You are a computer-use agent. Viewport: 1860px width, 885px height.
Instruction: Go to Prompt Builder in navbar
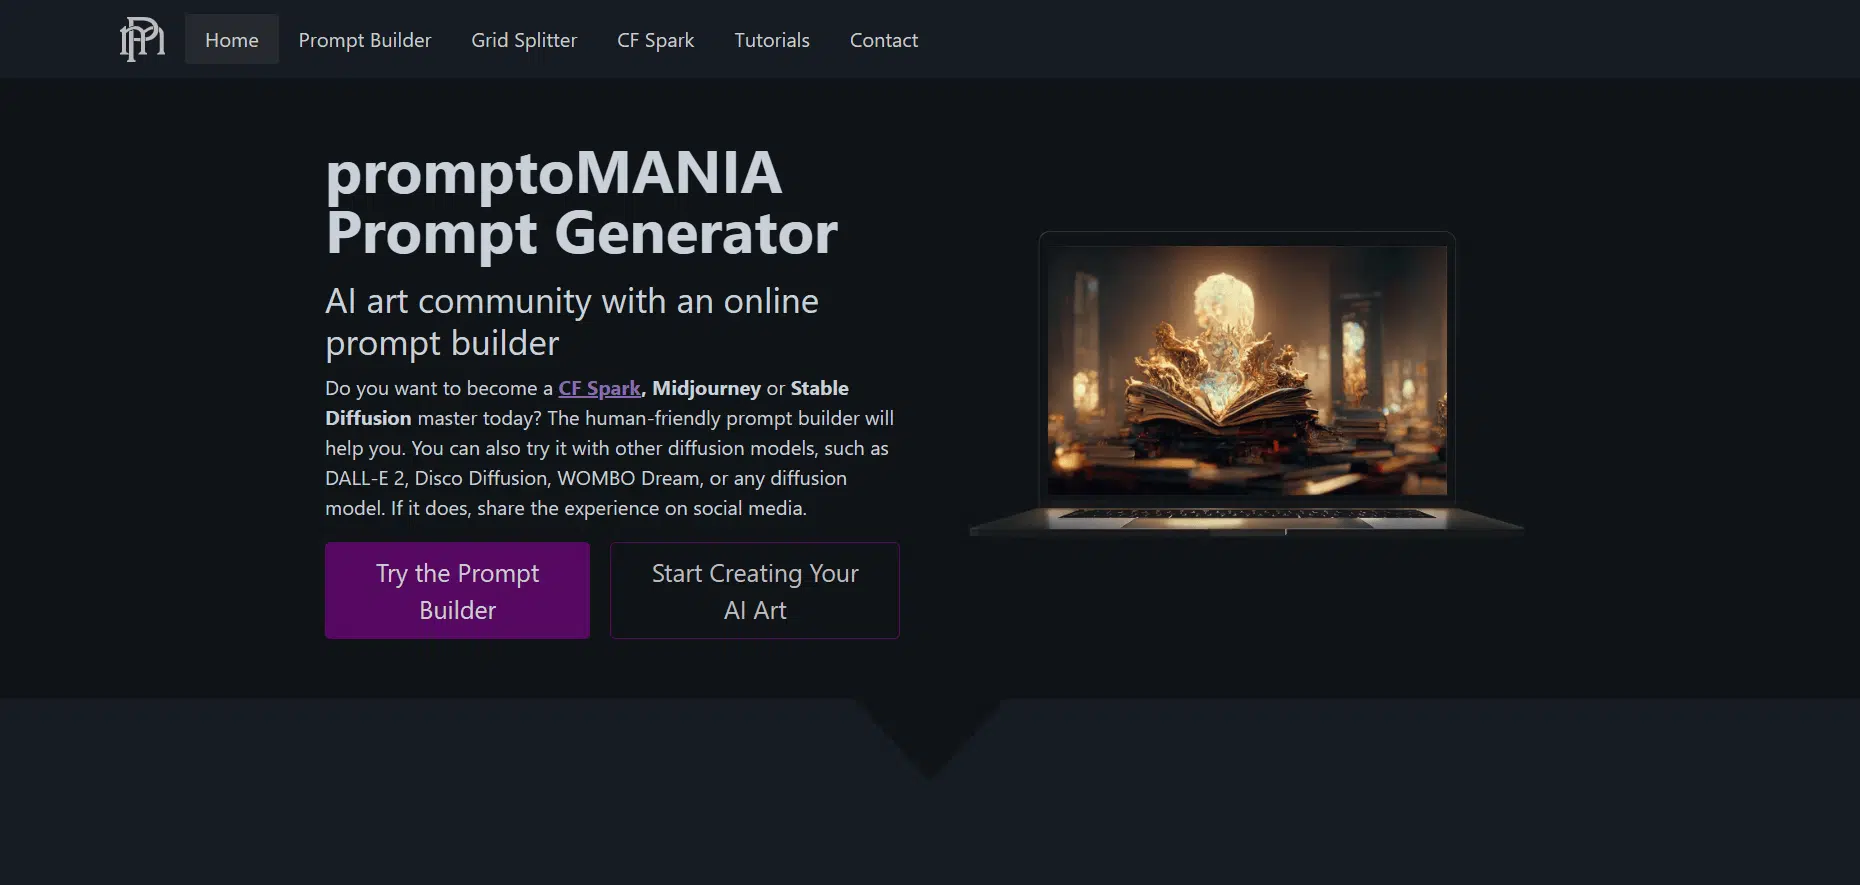(365, 40)
